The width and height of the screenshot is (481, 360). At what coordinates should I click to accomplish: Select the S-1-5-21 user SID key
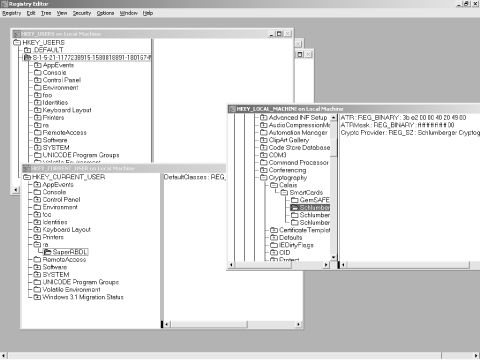click(91, 57)
